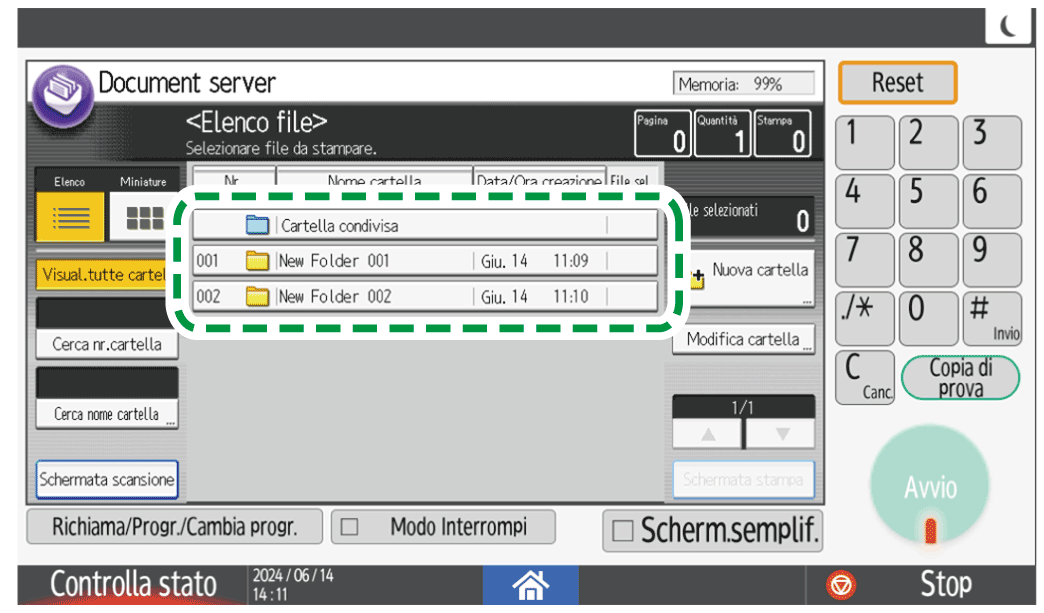Open Controlla stato

[133, 584]
